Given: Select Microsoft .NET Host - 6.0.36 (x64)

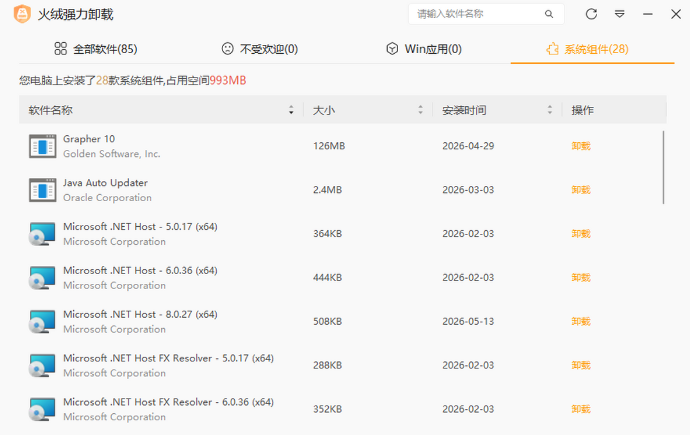Looking at the screenshot, I should pyautogui.click(x=140, y=271).
